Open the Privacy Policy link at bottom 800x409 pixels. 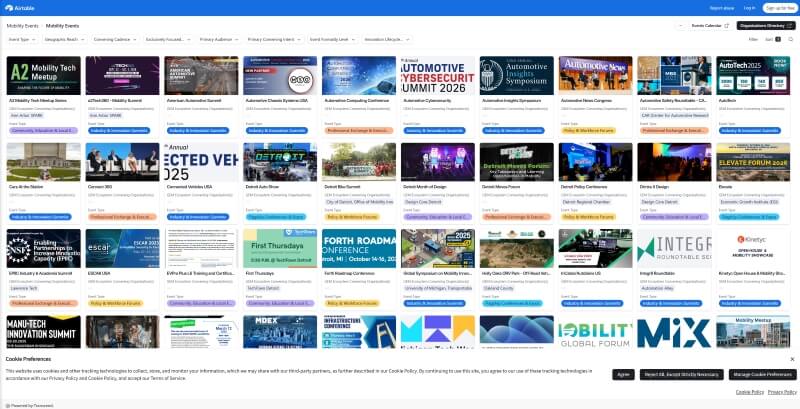pyautogui.click(x=782, y=392)
